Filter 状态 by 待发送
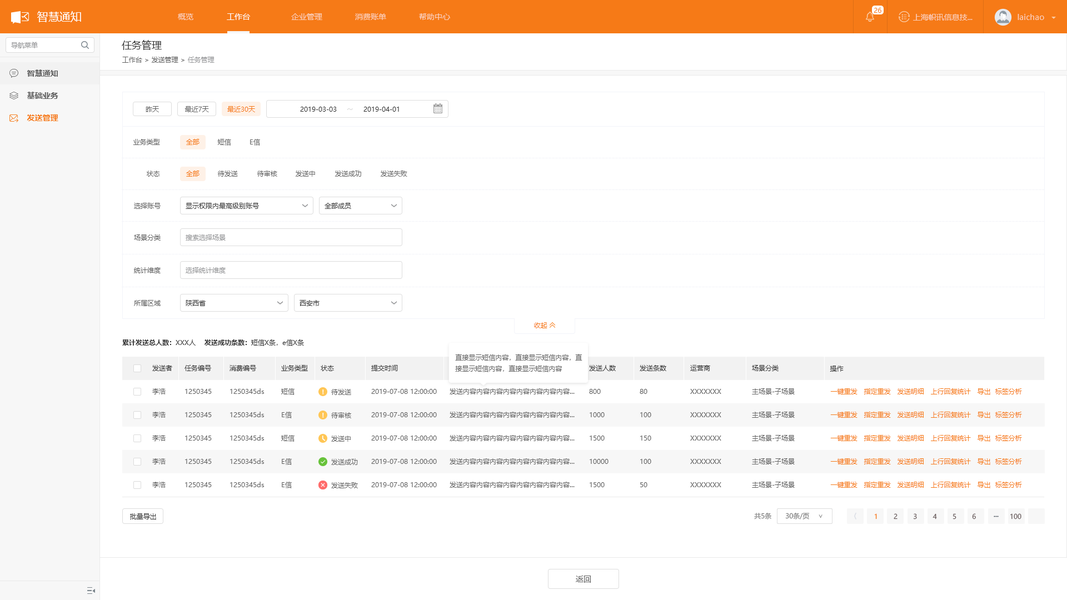The height and width of the screenshot is (600, 1067). tap(227, 173)
